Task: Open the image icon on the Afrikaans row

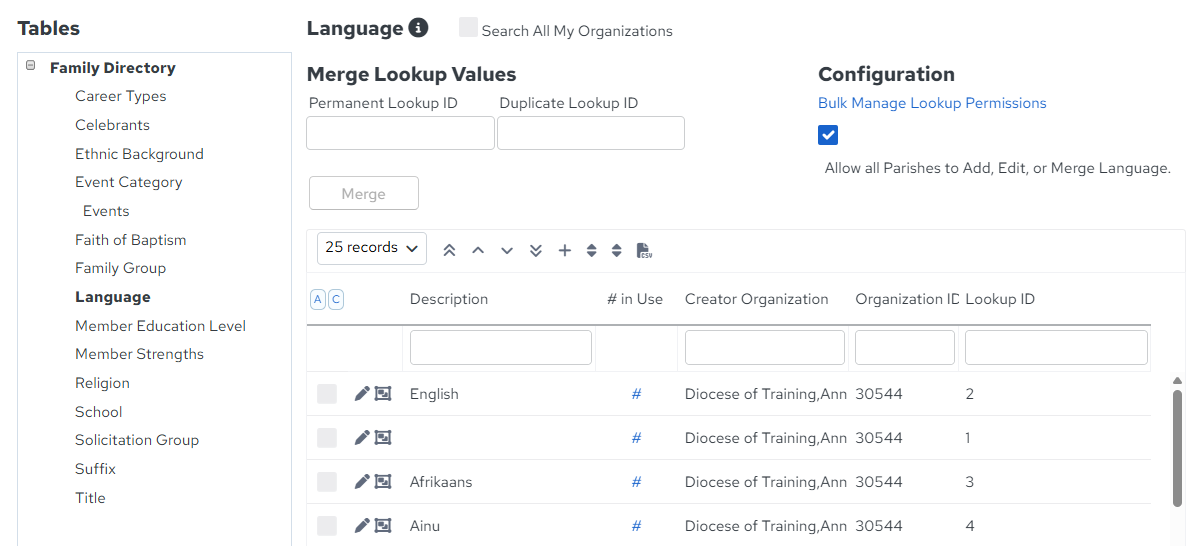Action: 383,481
